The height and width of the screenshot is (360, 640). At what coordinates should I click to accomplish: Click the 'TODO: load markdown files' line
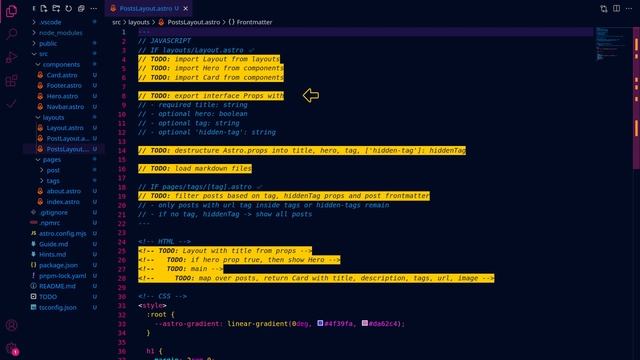(195, 169)
